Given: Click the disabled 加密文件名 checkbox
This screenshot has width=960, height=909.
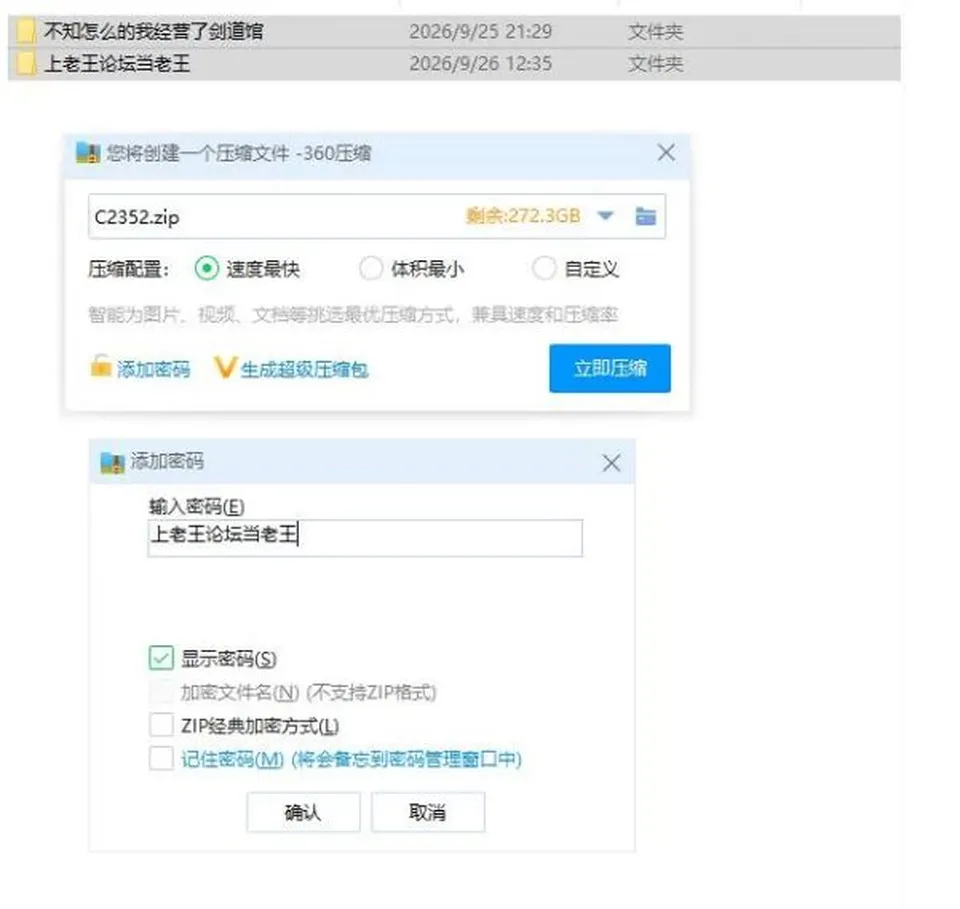Looking at the screenshot, I should tap(161, 692).
